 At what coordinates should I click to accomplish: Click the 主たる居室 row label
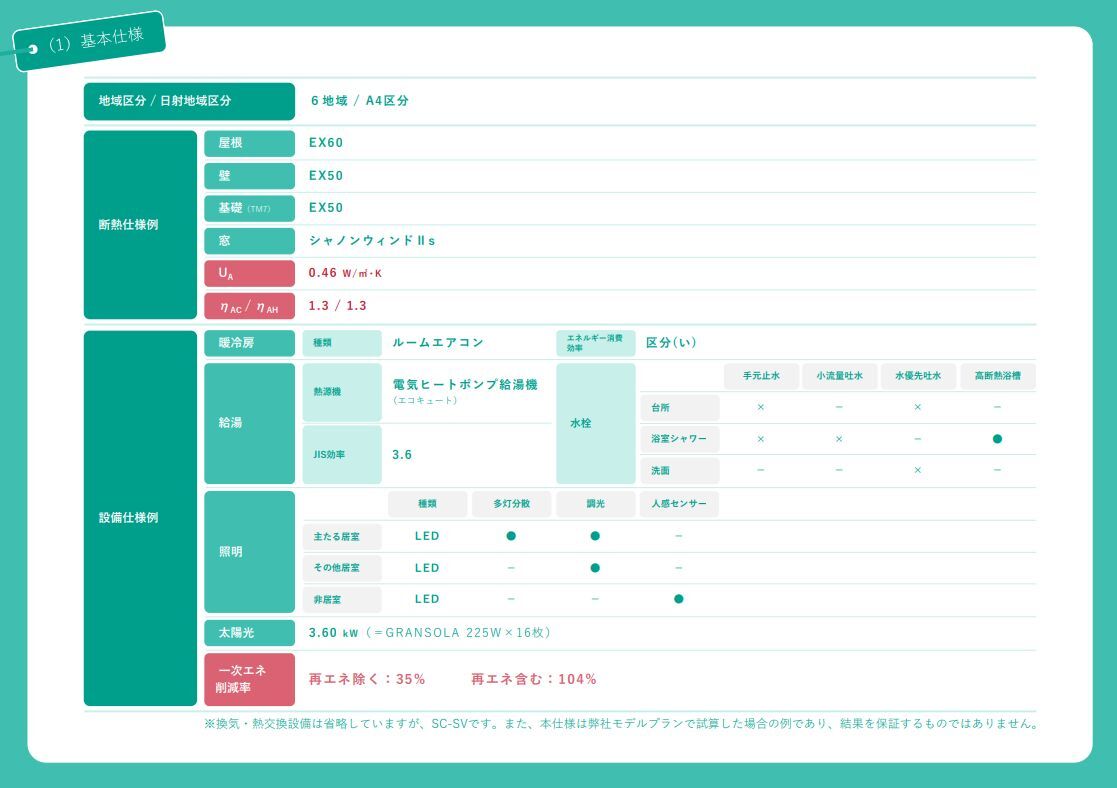click(342, 536)
